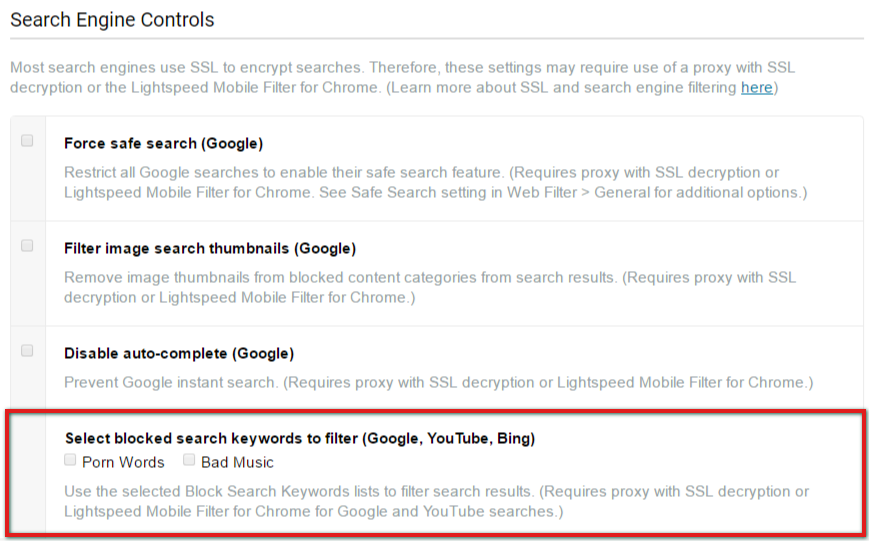Click the Search Engine Controls heading
The height and width of the screenshot is (541, 869).
coord(112,20)
